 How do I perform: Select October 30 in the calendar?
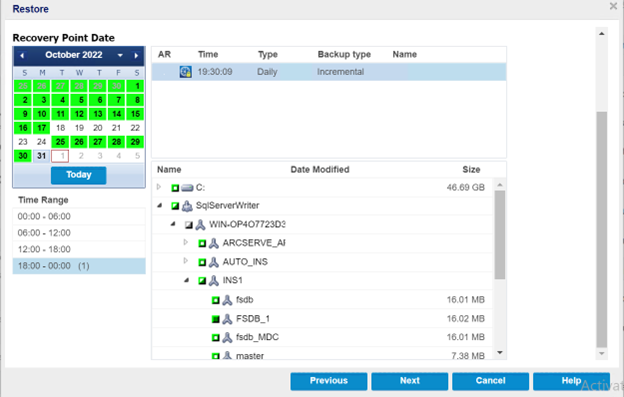coord(23,156)
